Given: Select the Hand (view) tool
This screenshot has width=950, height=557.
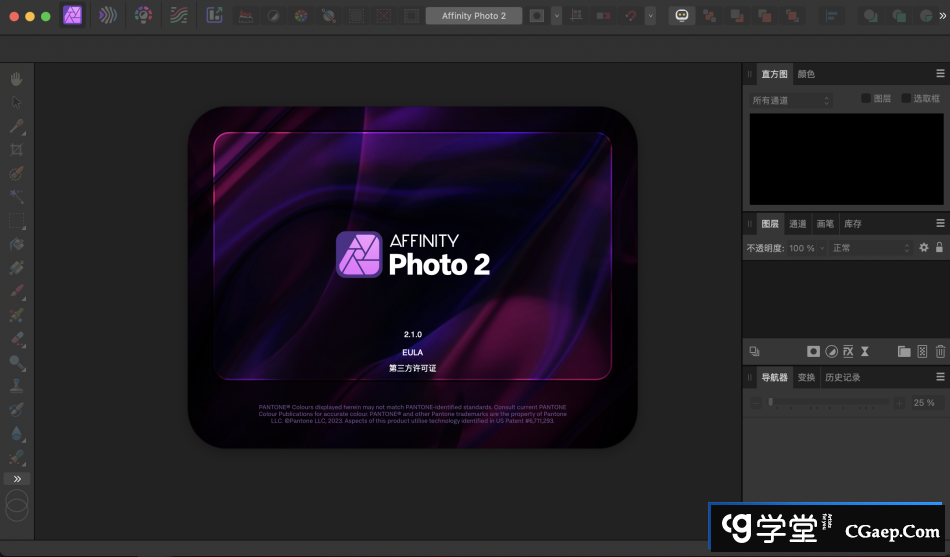Looking at the screenshot, I should tap(16, 79).
